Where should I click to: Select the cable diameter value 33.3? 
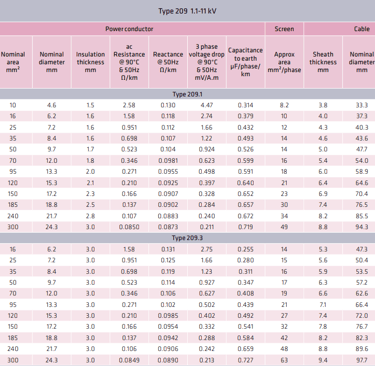point(362,105)
